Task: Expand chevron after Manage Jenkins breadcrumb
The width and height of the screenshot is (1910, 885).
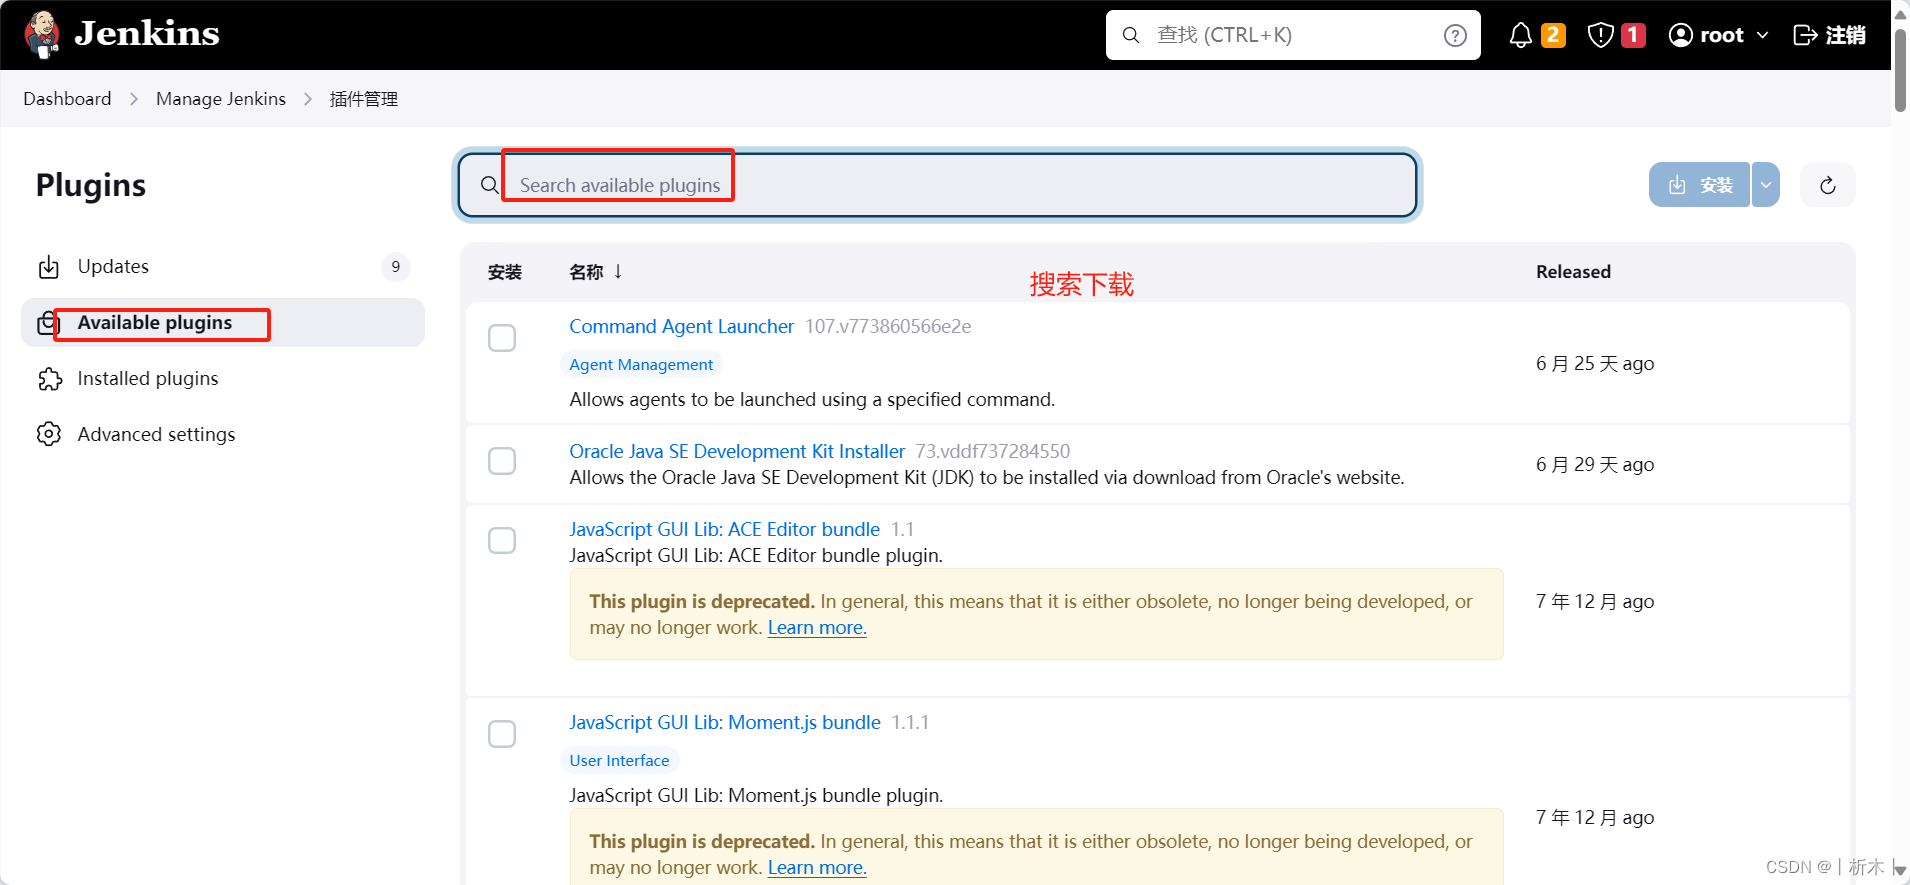Action: click(x=308, y=99)
